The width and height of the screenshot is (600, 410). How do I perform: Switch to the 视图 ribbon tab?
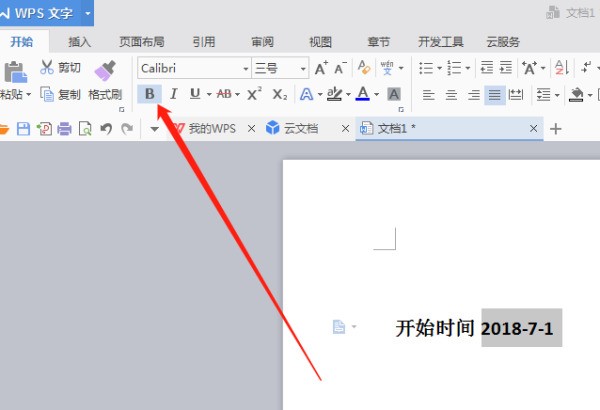320,42
